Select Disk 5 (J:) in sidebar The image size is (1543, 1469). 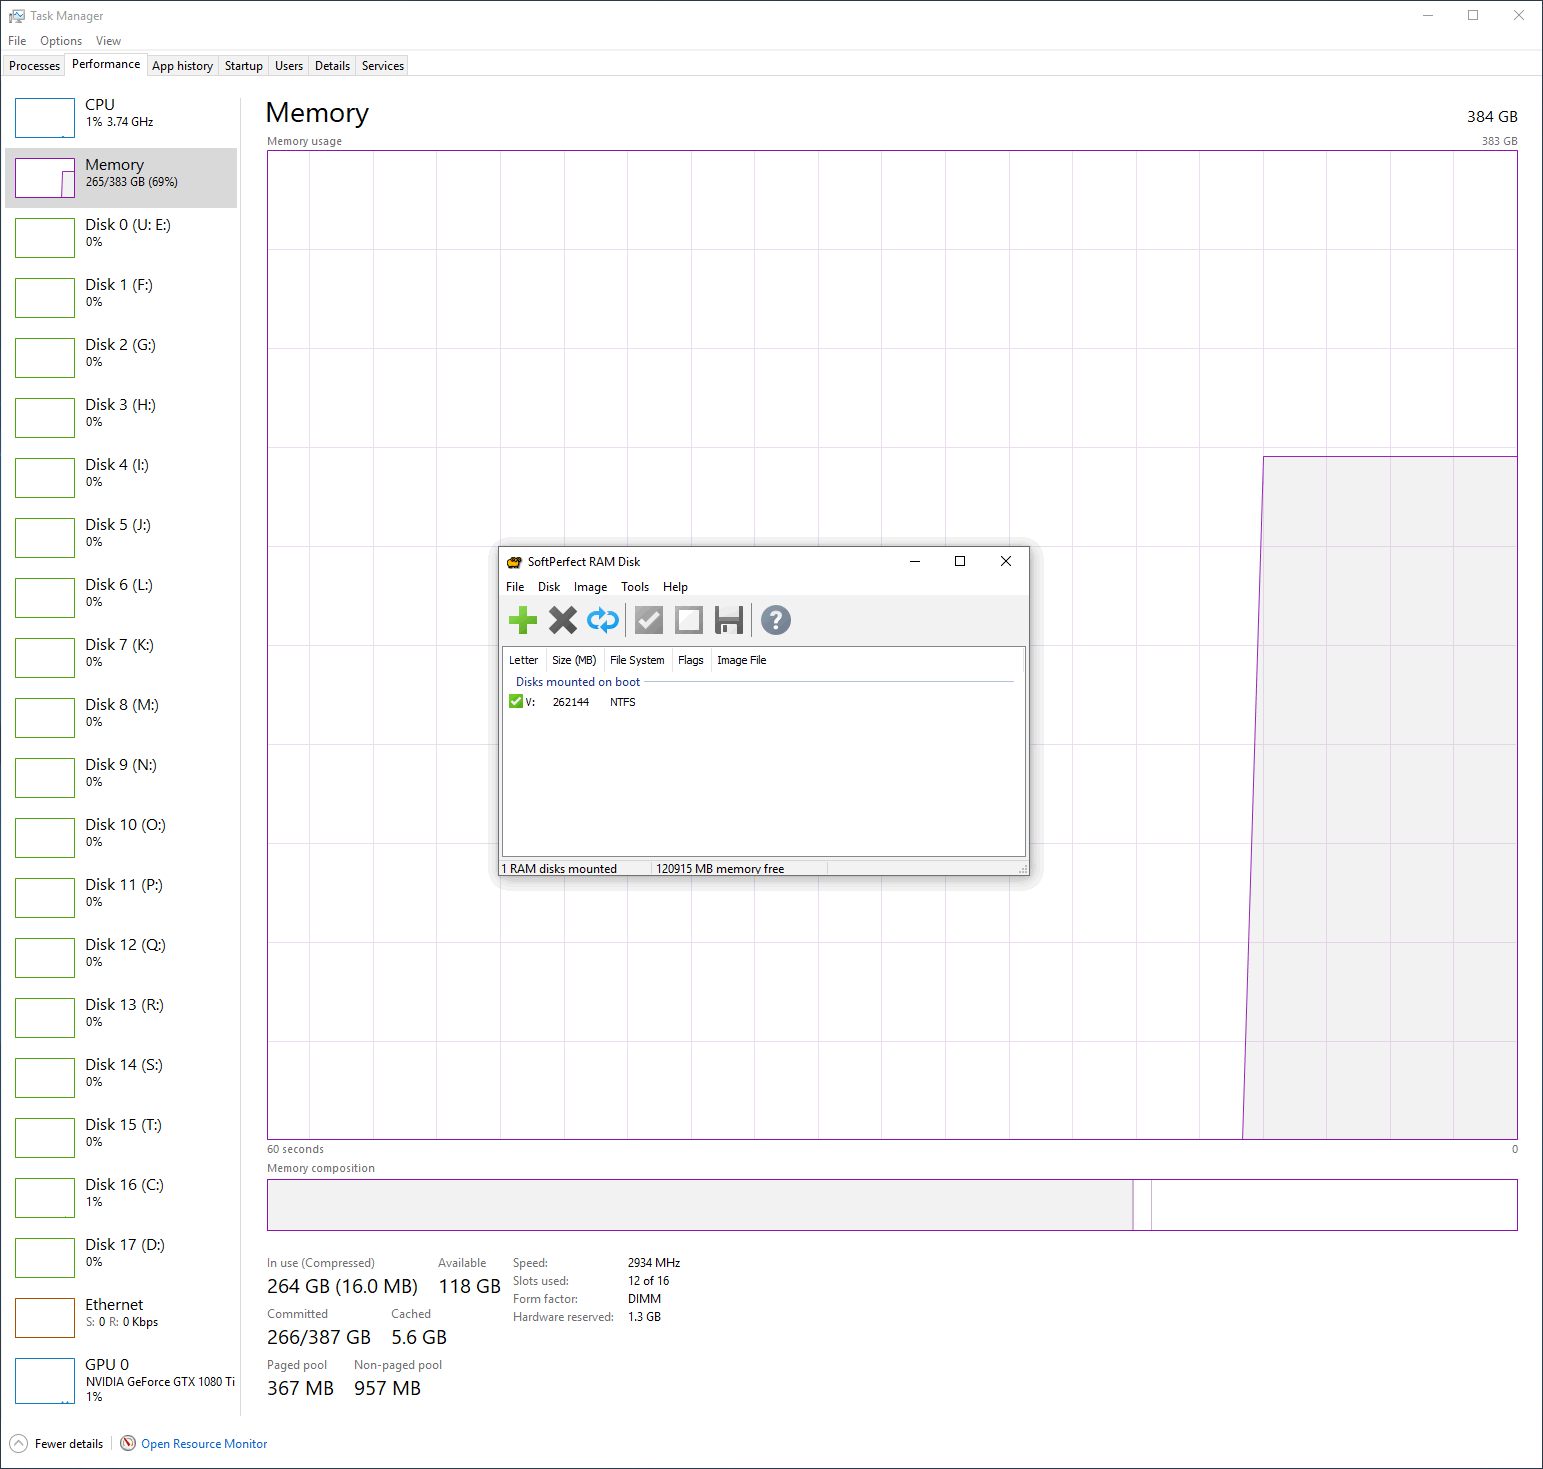pos(121,538)
